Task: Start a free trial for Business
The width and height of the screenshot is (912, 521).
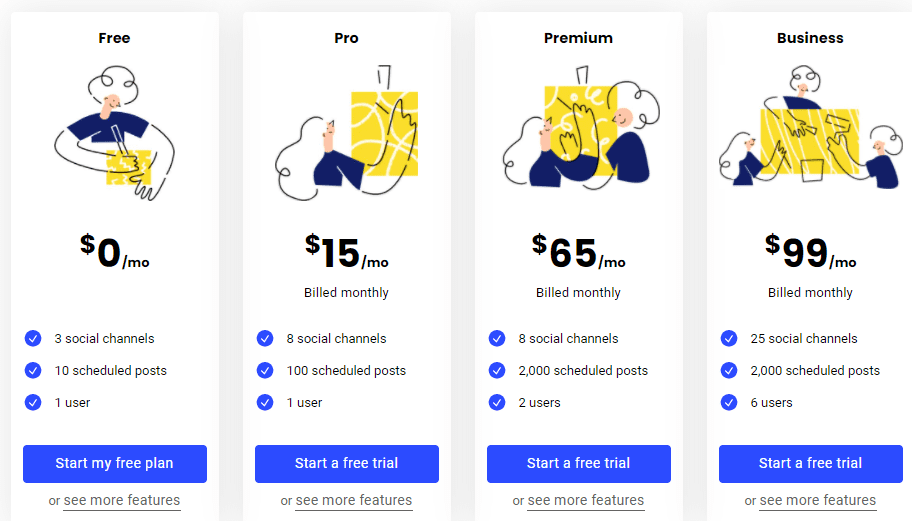Action: point(811,464)
